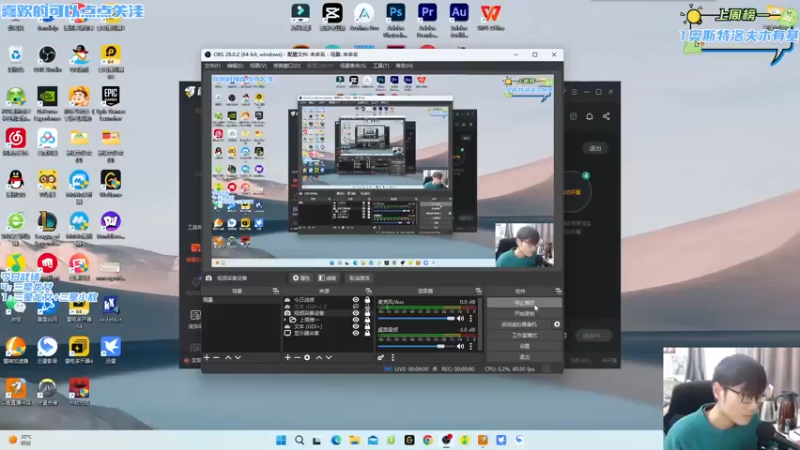The image size is (800, 450).
Task: Open the Adobe Premiere Pro desktop icon
Action: [x=427, y=19]
